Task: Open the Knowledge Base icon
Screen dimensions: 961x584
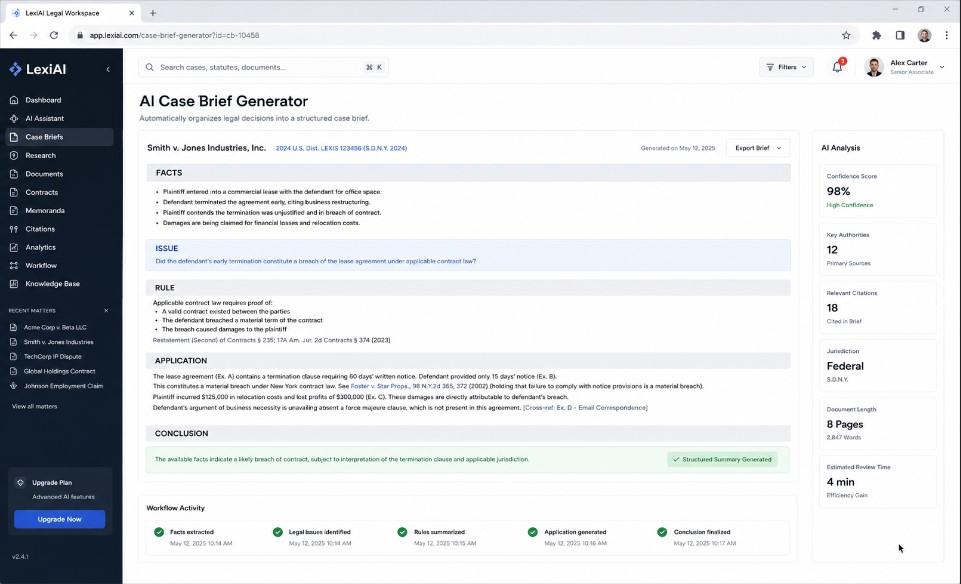Action: click(x=14, y=284)
